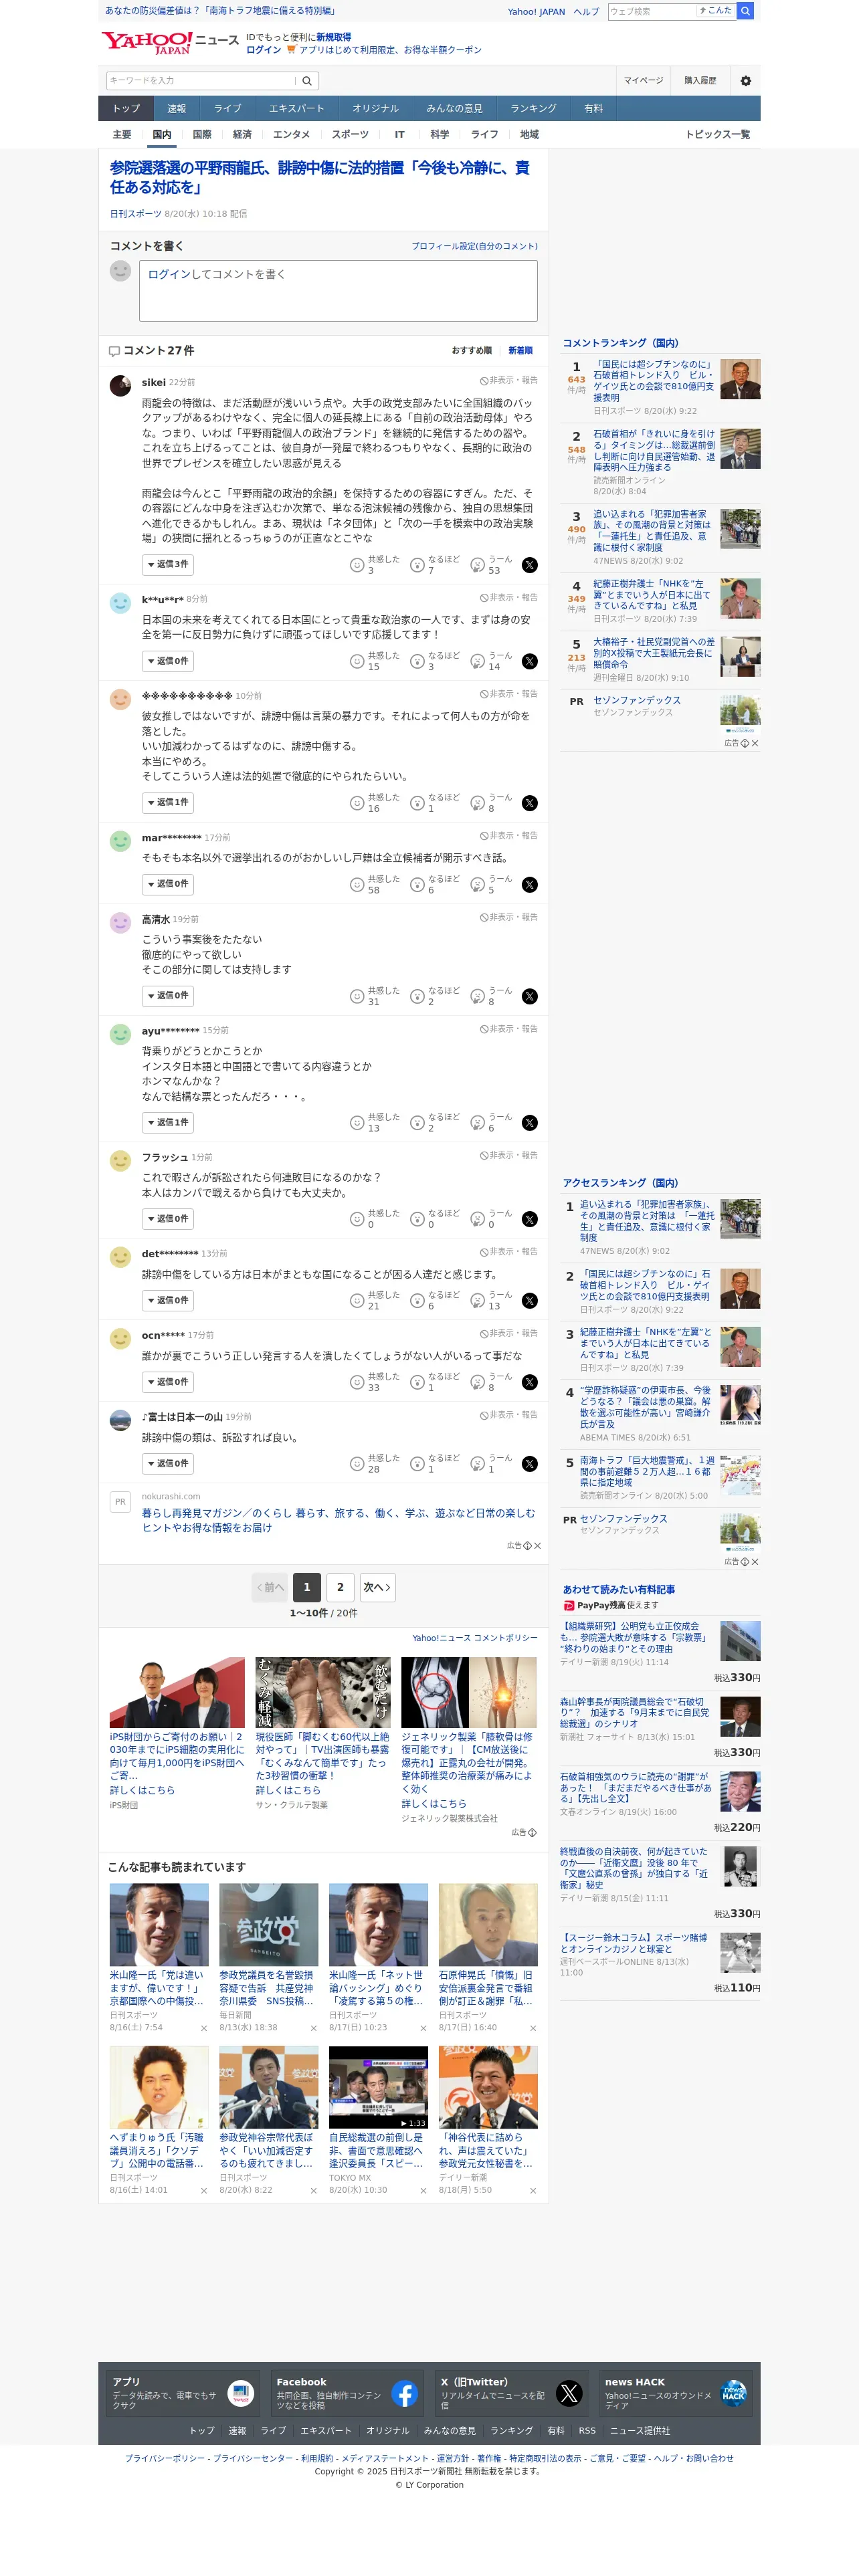Click なるほど icon on sikei's comment
Screen dimensions: 859x2576
[x=418, y=565]
